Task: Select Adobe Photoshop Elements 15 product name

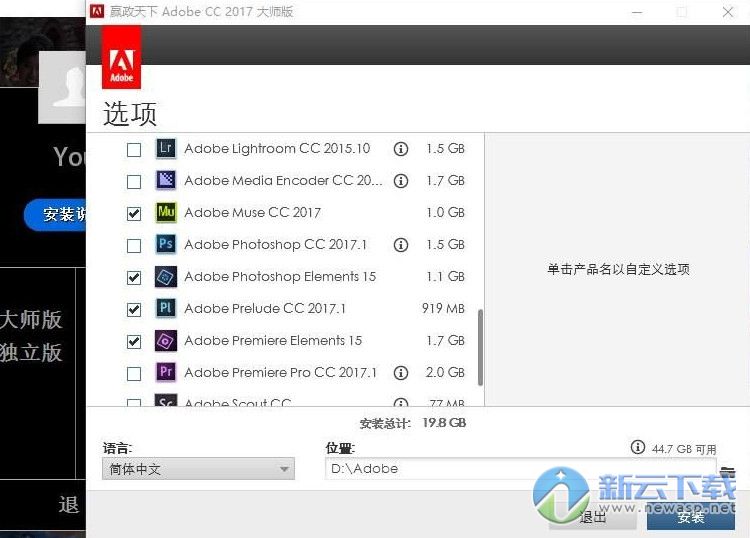Action: click(x=280, y=276)
